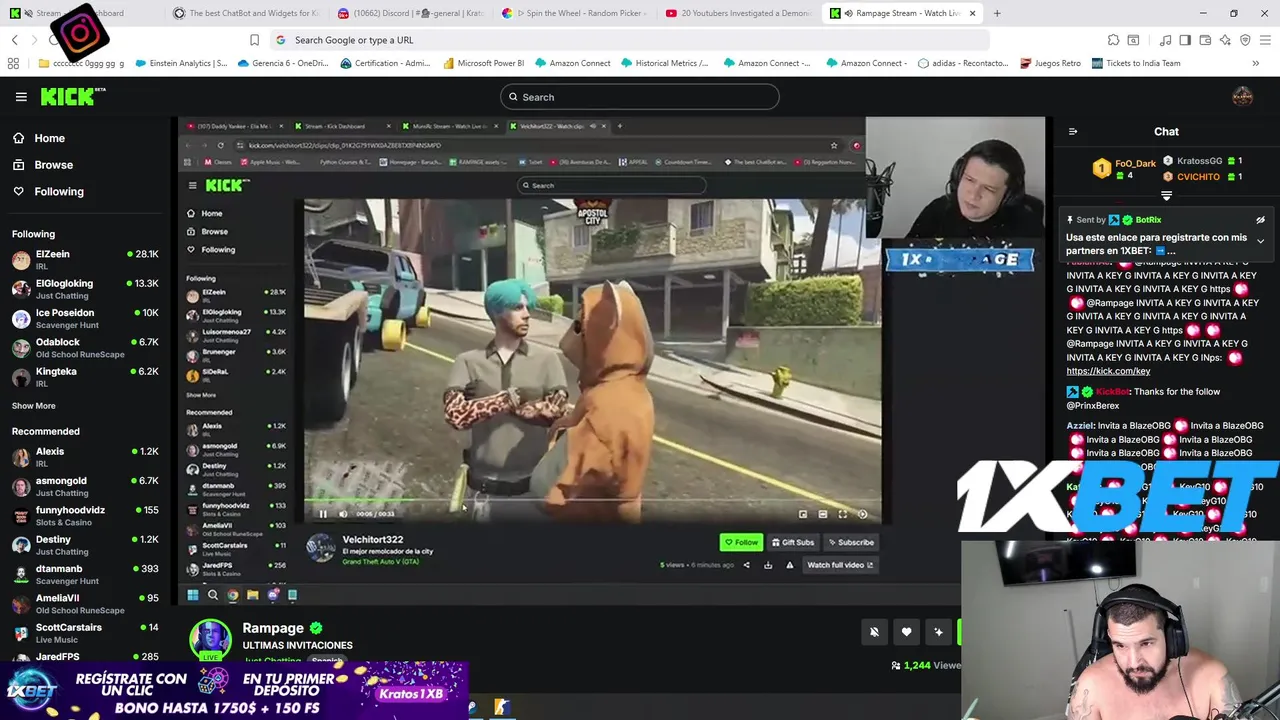
Task: Click the heart icon for Rampage
Action: (906, 632)
